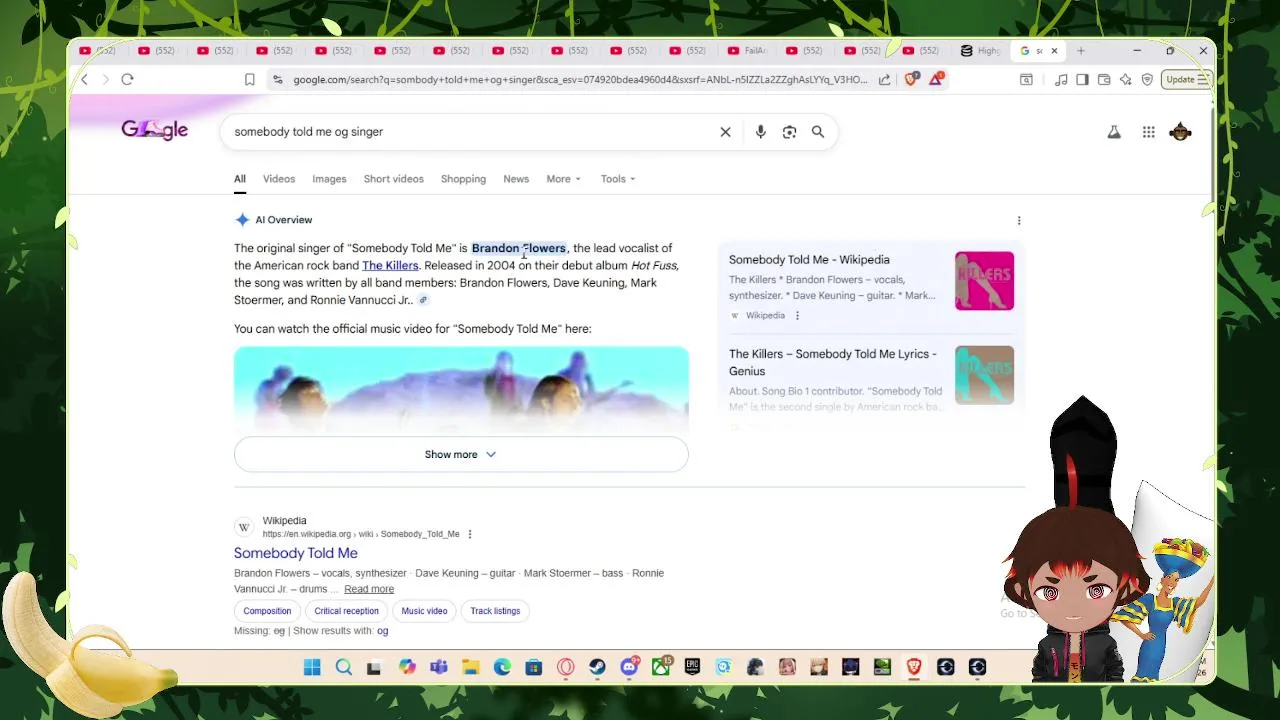This screenshot has height=720, width=1280.
Task: Expand the Tools dropdown
Action: coord(618,179)
